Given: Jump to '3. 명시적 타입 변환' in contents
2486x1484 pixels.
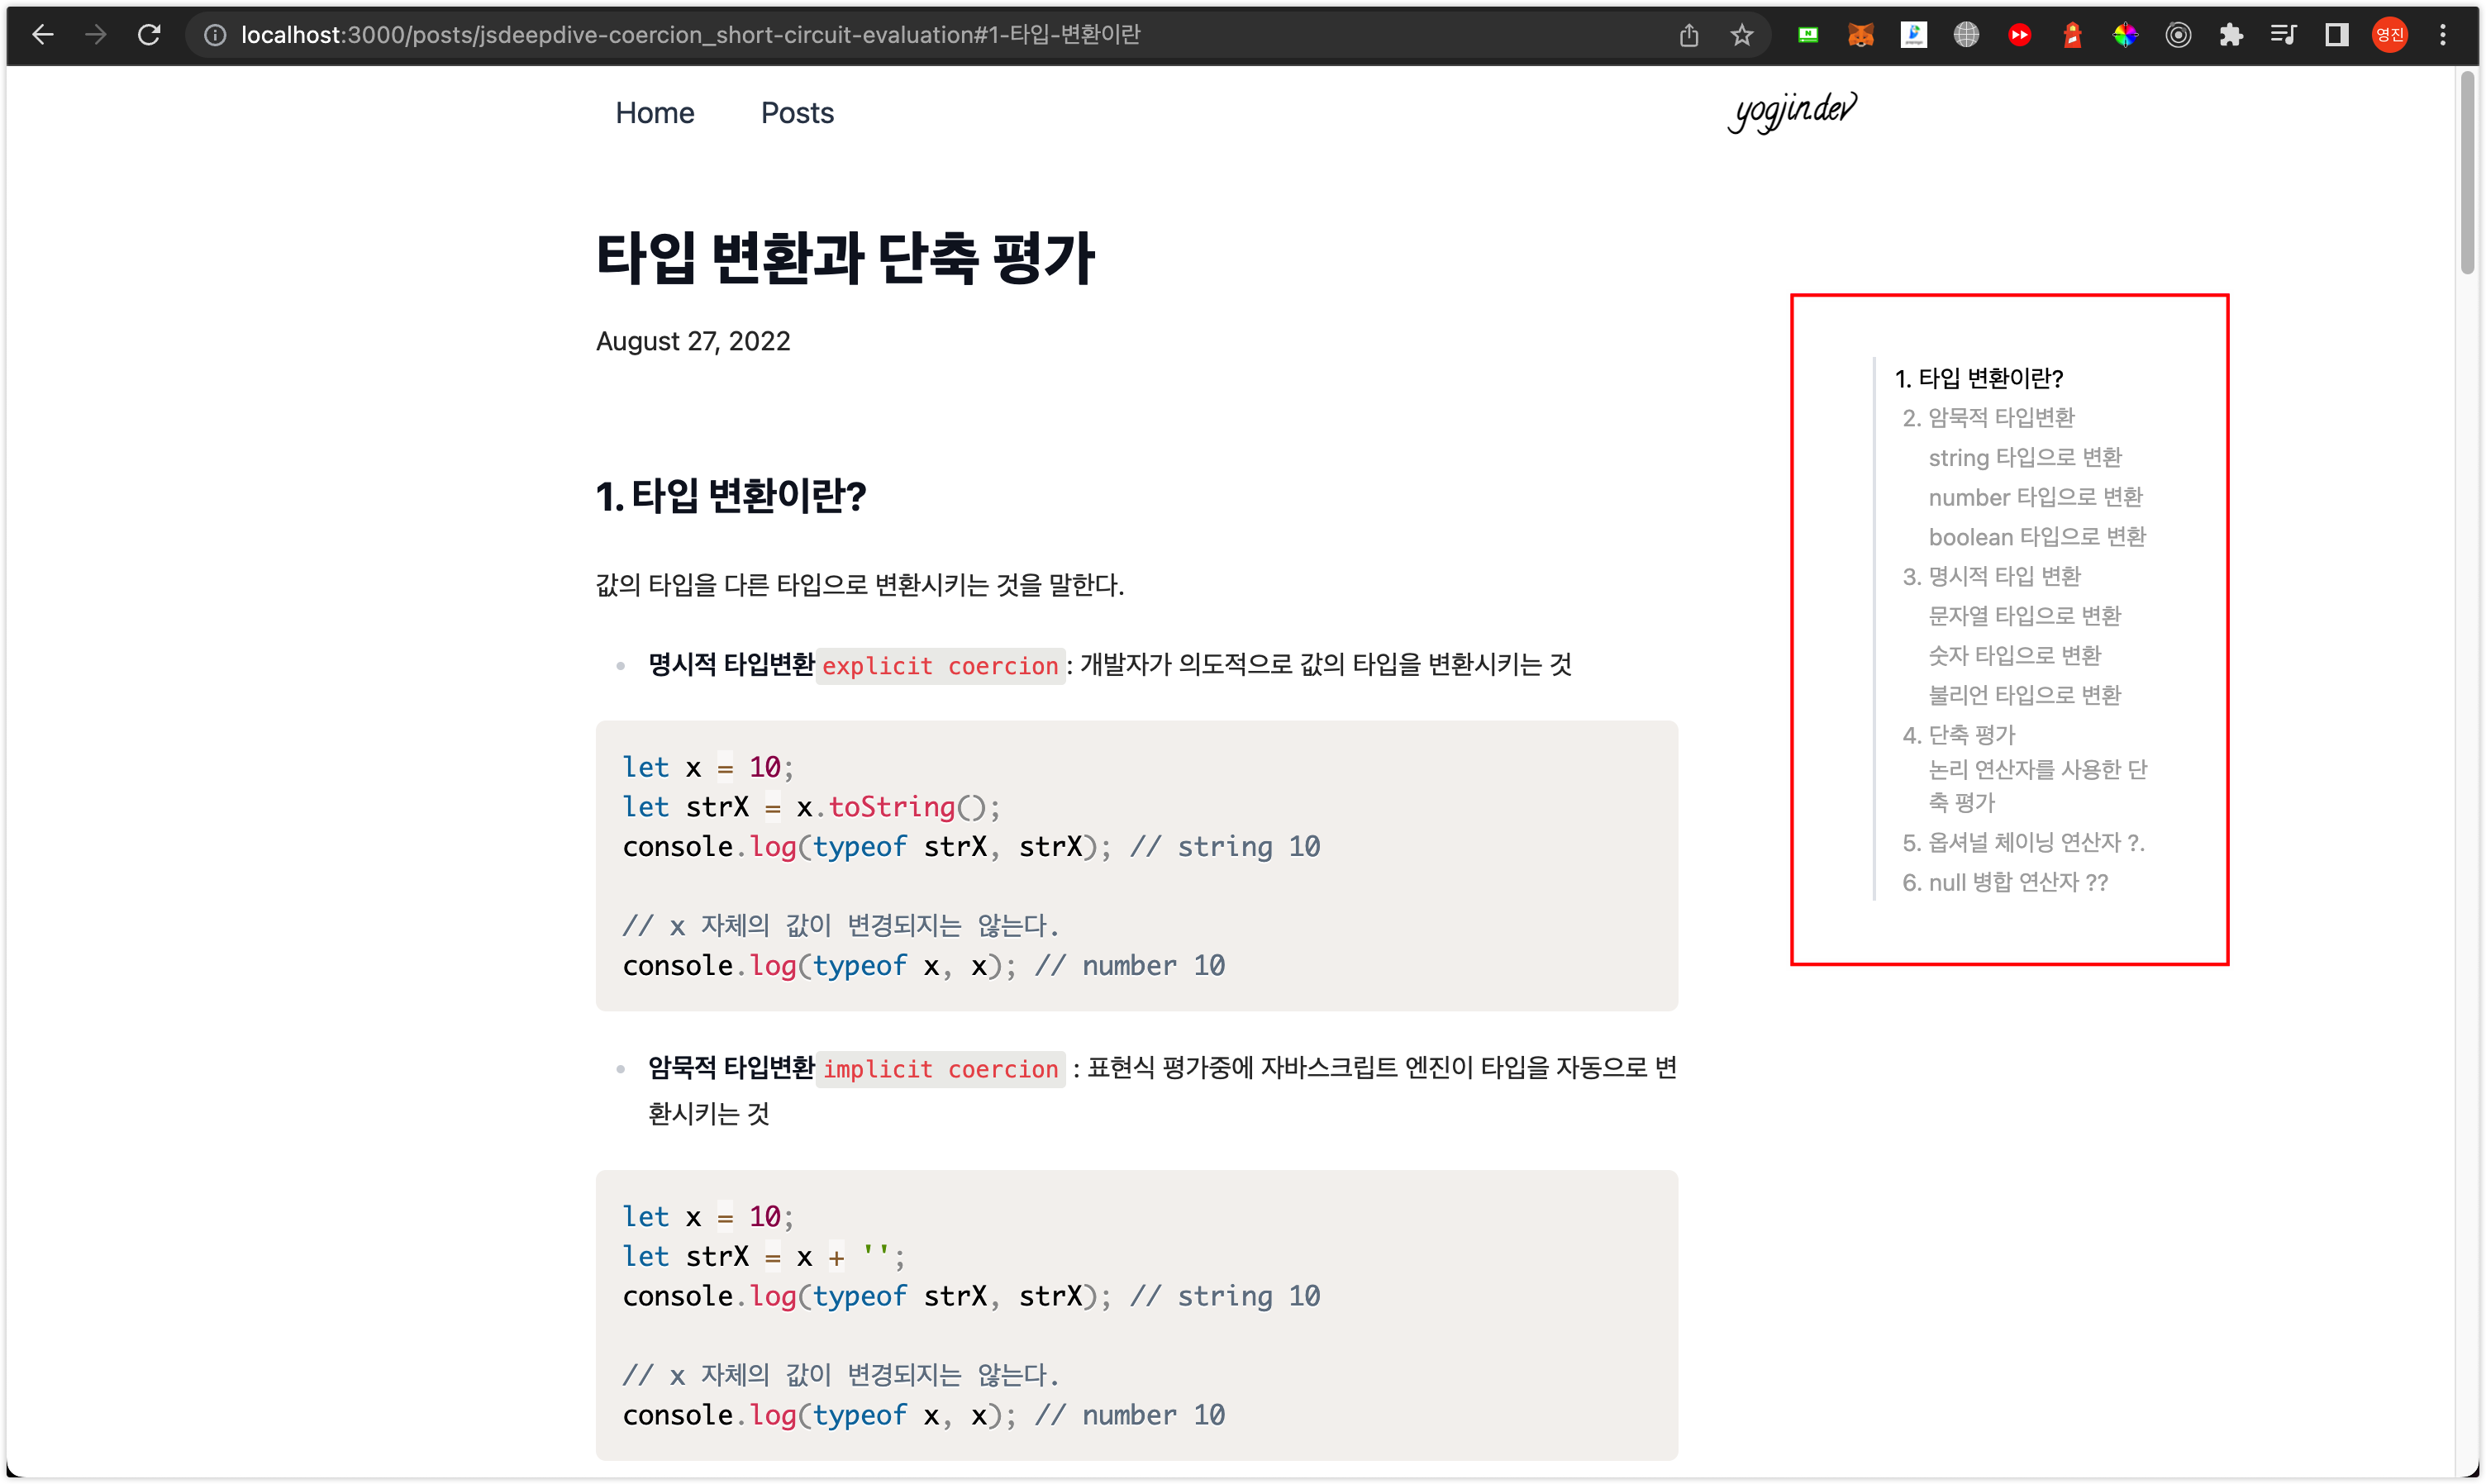Looking at the screenshot, I should [1991, 576].
